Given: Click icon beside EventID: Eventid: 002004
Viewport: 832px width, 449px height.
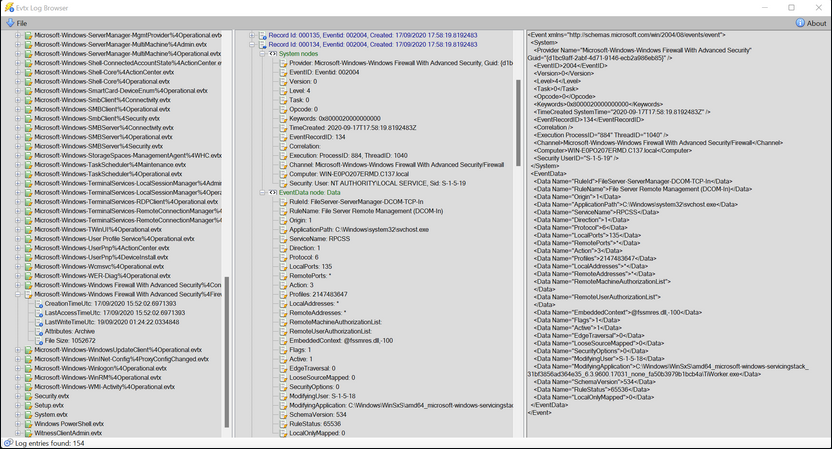Looking at the screenshot, I should click(x=283, y=72).
